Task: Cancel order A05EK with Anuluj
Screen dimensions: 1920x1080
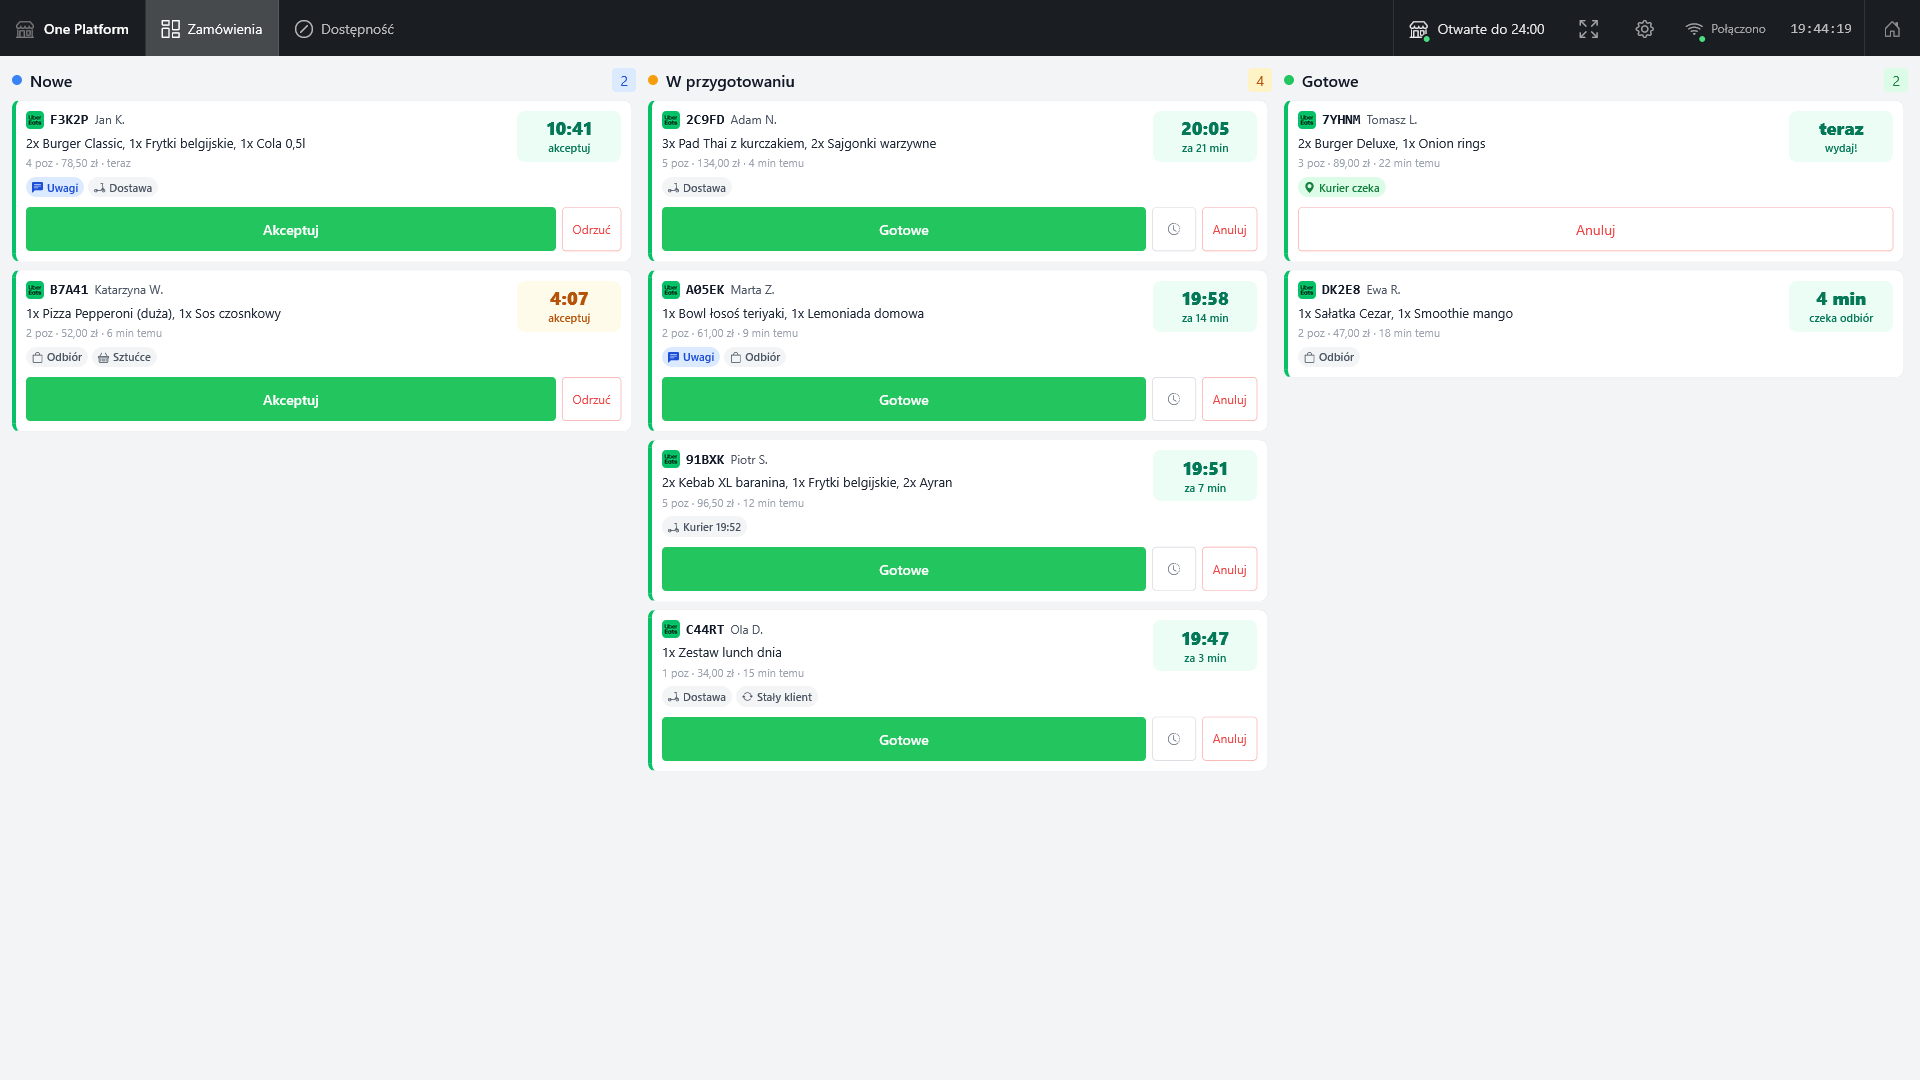Action: [1229, 399]
